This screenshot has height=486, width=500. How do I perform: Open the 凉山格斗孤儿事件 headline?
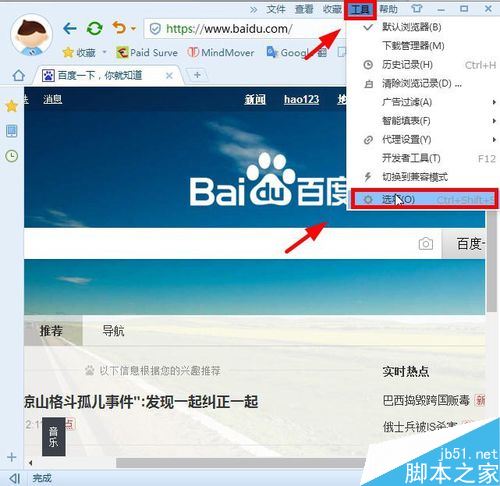coord(141,402)
